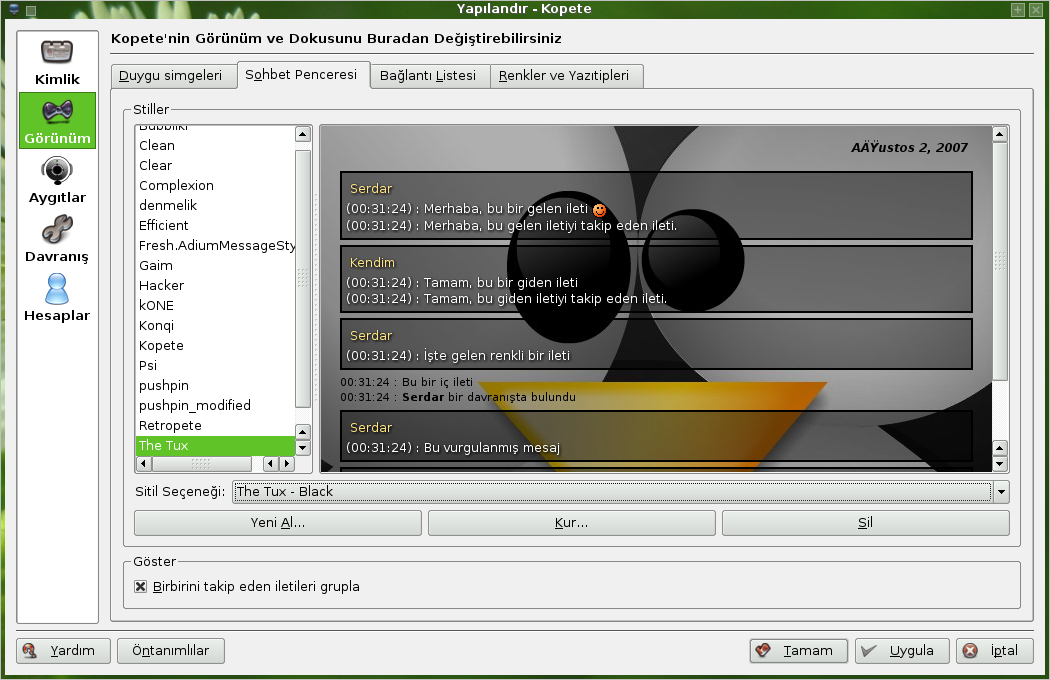Select the Görünüm appearance section
This screenshot has height=680, width=1050.
coord(57,121)
